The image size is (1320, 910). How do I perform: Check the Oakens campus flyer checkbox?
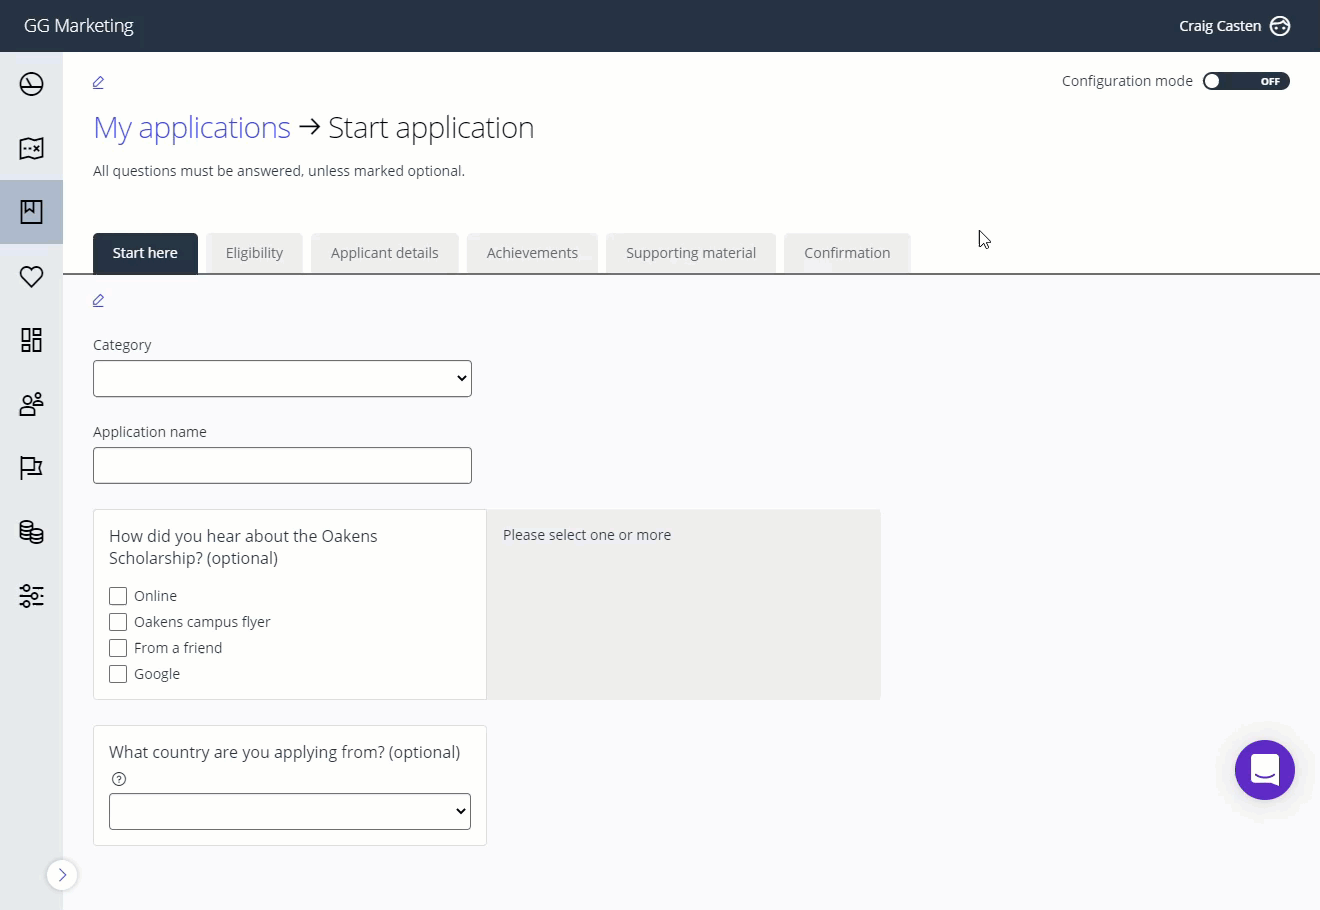pyautogui.click(x=117, y=621)
